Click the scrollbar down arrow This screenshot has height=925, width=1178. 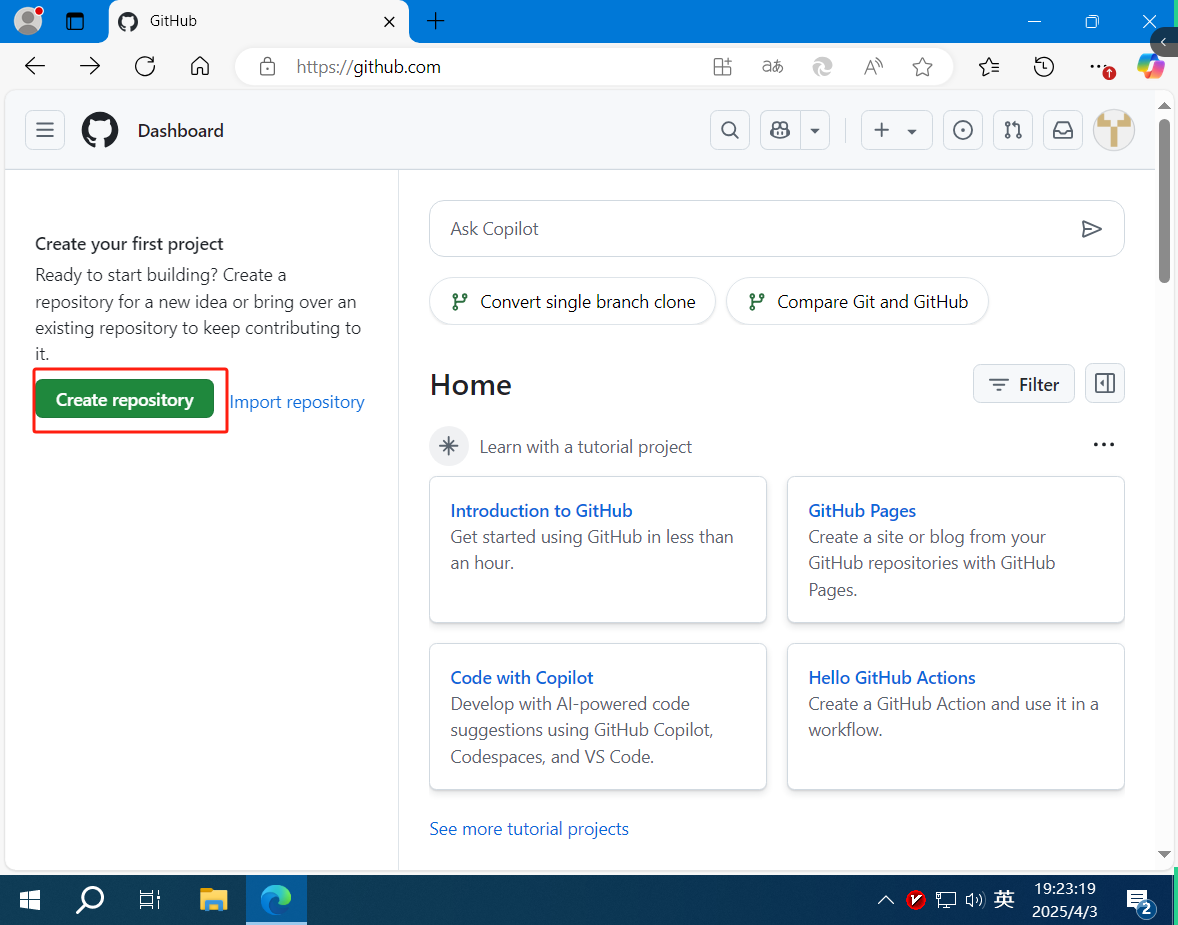click(1164, 854)
